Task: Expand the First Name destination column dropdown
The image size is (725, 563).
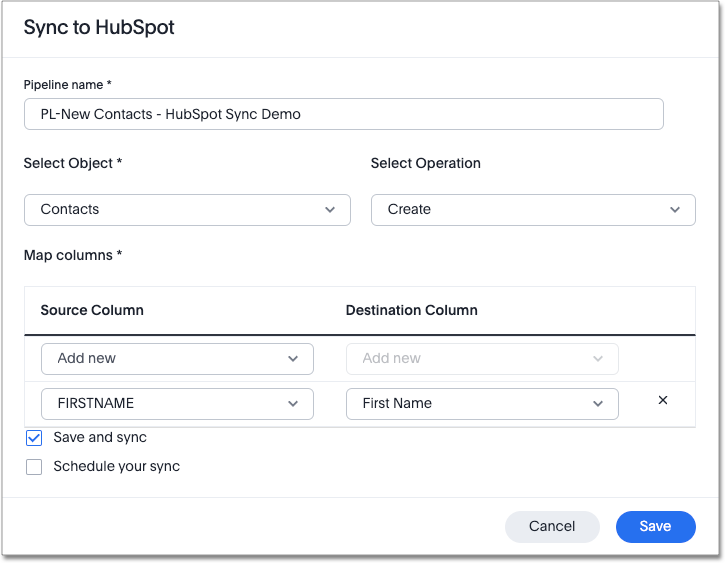Action: (x=481, y=404)
